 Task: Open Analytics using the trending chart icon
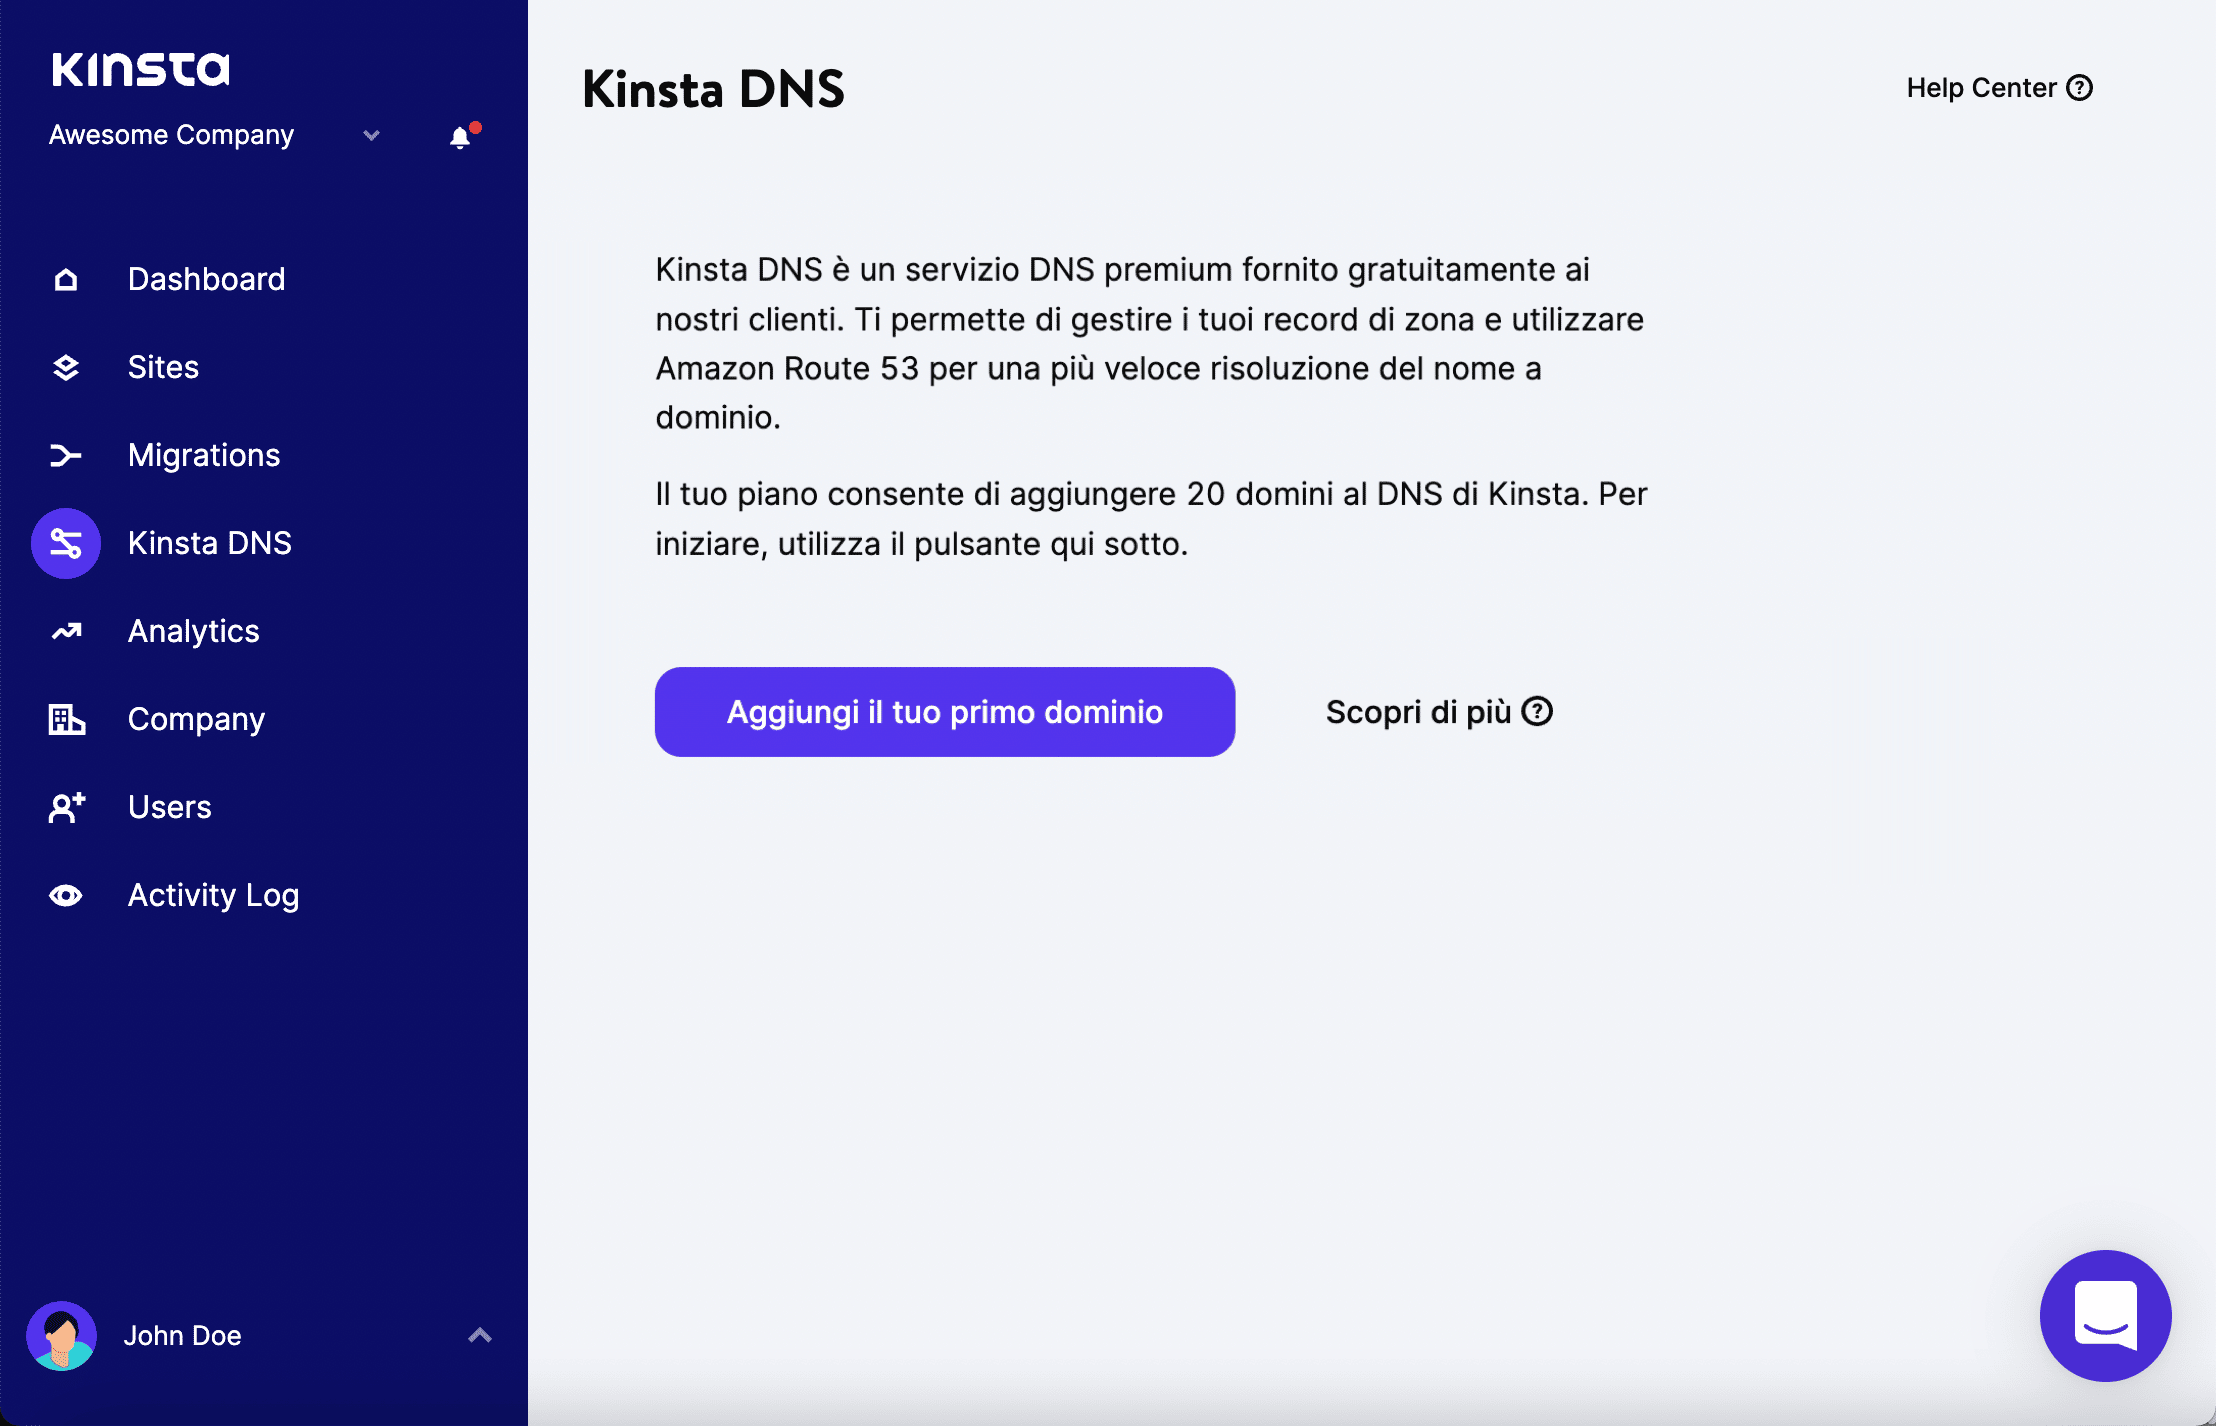coord(66,631)
